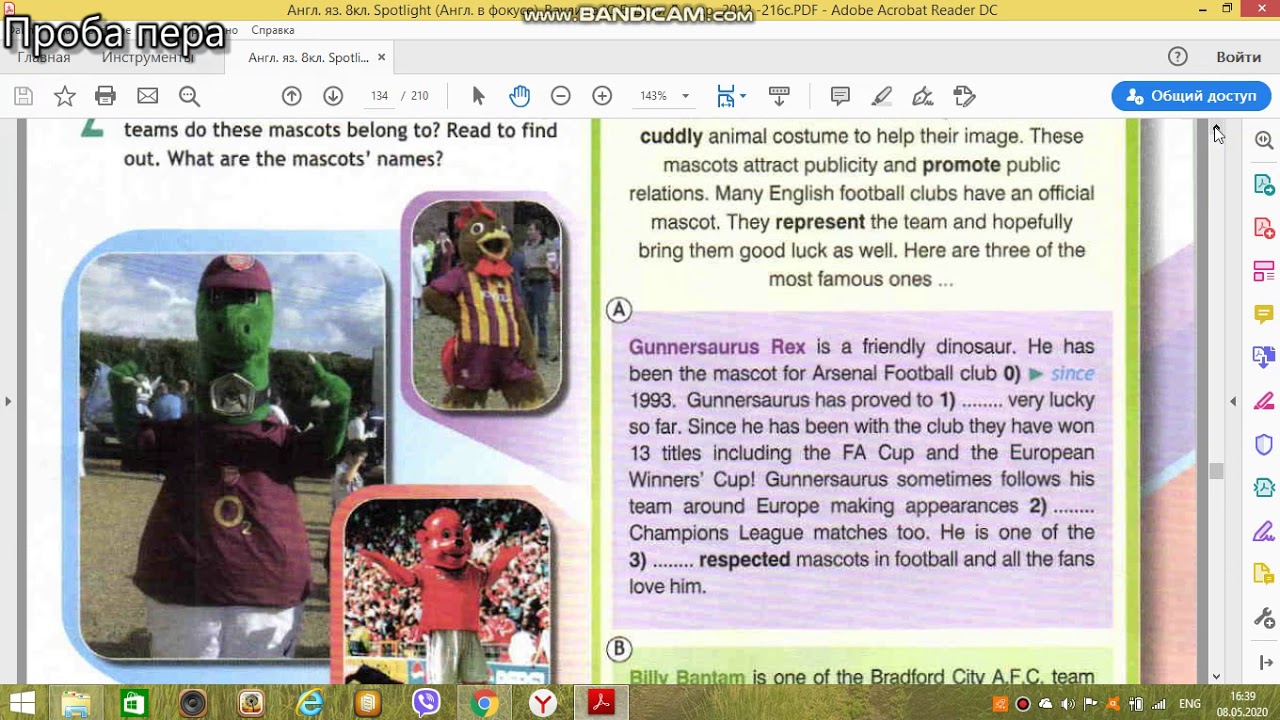
Task: Click the collapse pane arrow icon
Action: point(1264,662)
